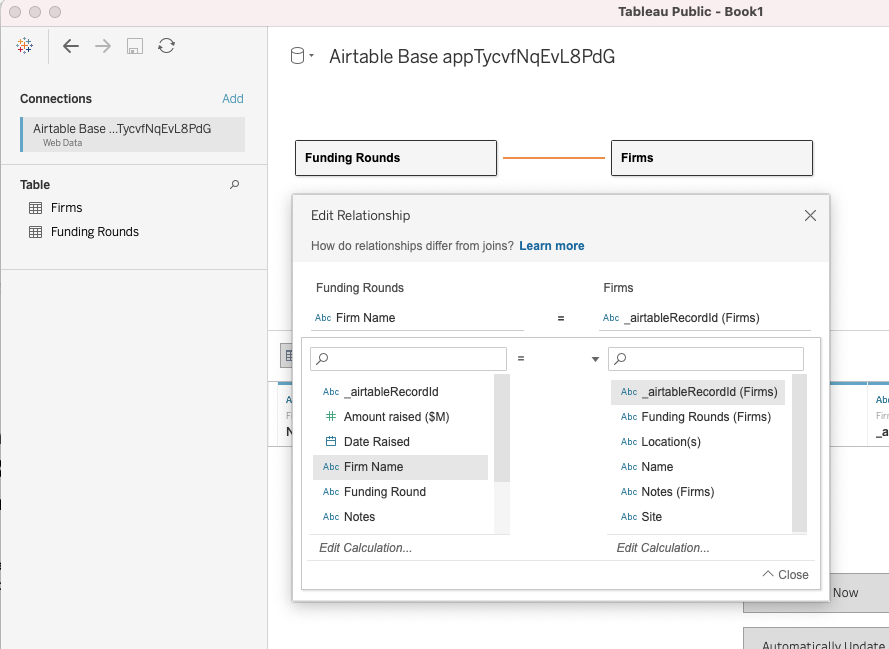
Task: Select the Firms table in sidebar
Action: 66,208
